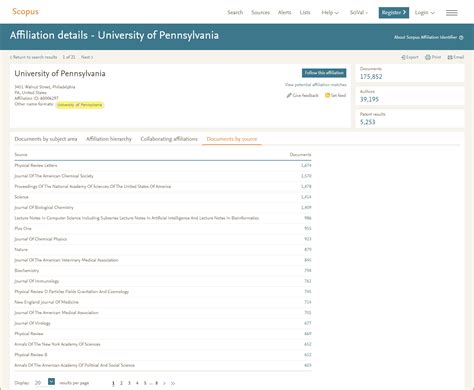
Task: Switch to Collaborating affiliations tab
Action: 169,139
